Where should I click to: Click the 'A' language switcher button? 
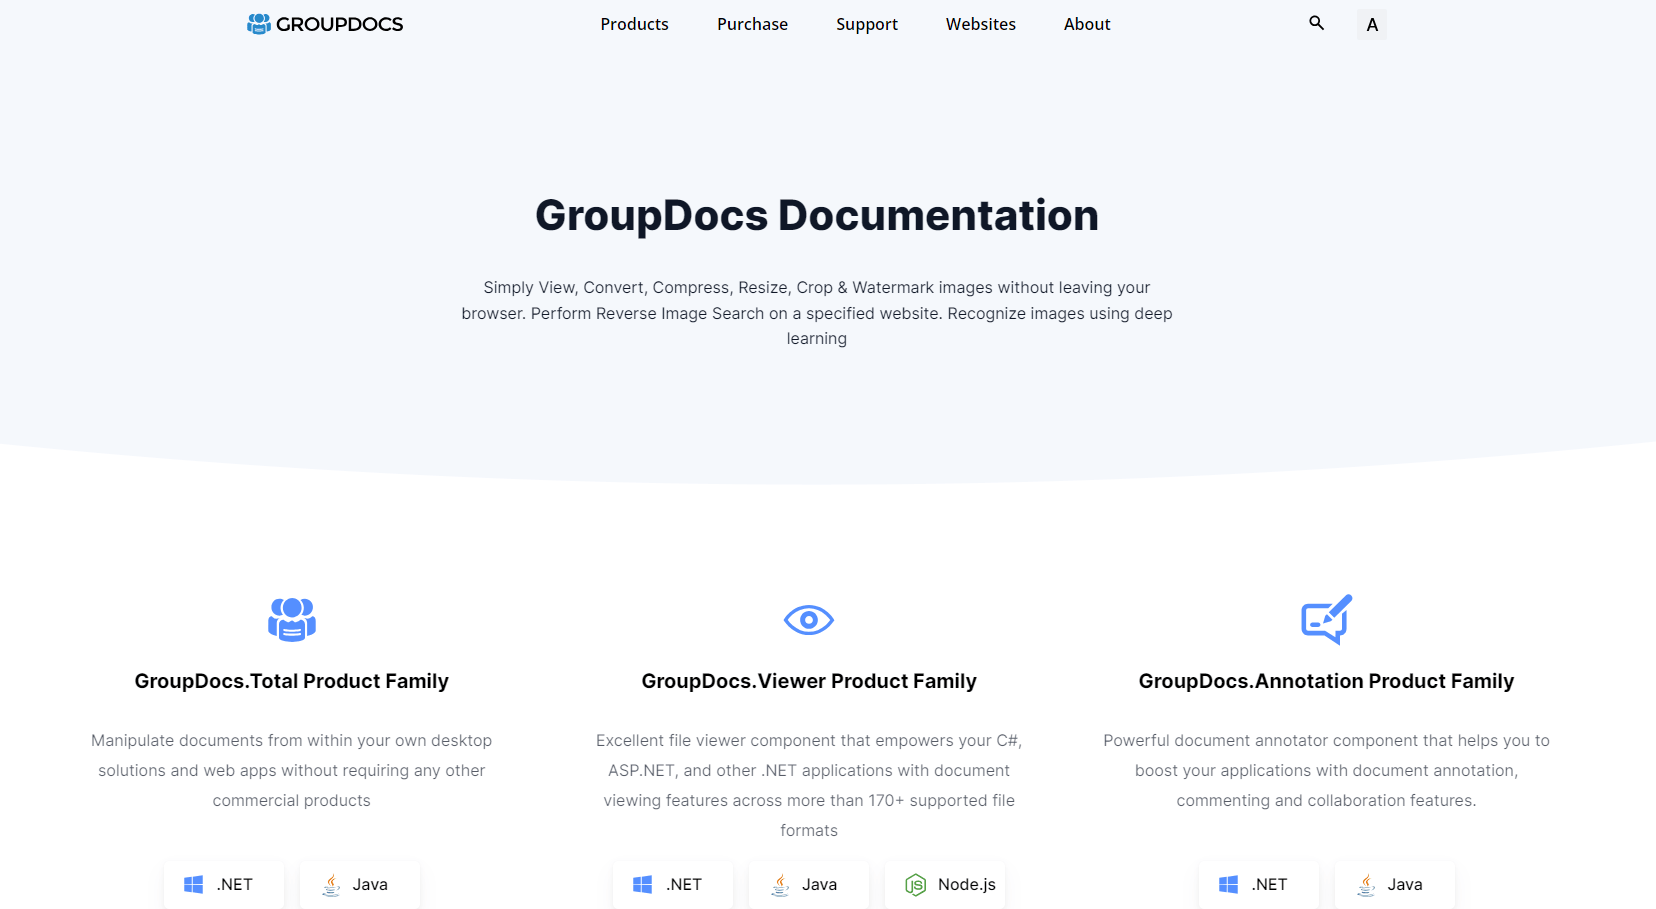pyautogui.click(x=1372, y=25)
